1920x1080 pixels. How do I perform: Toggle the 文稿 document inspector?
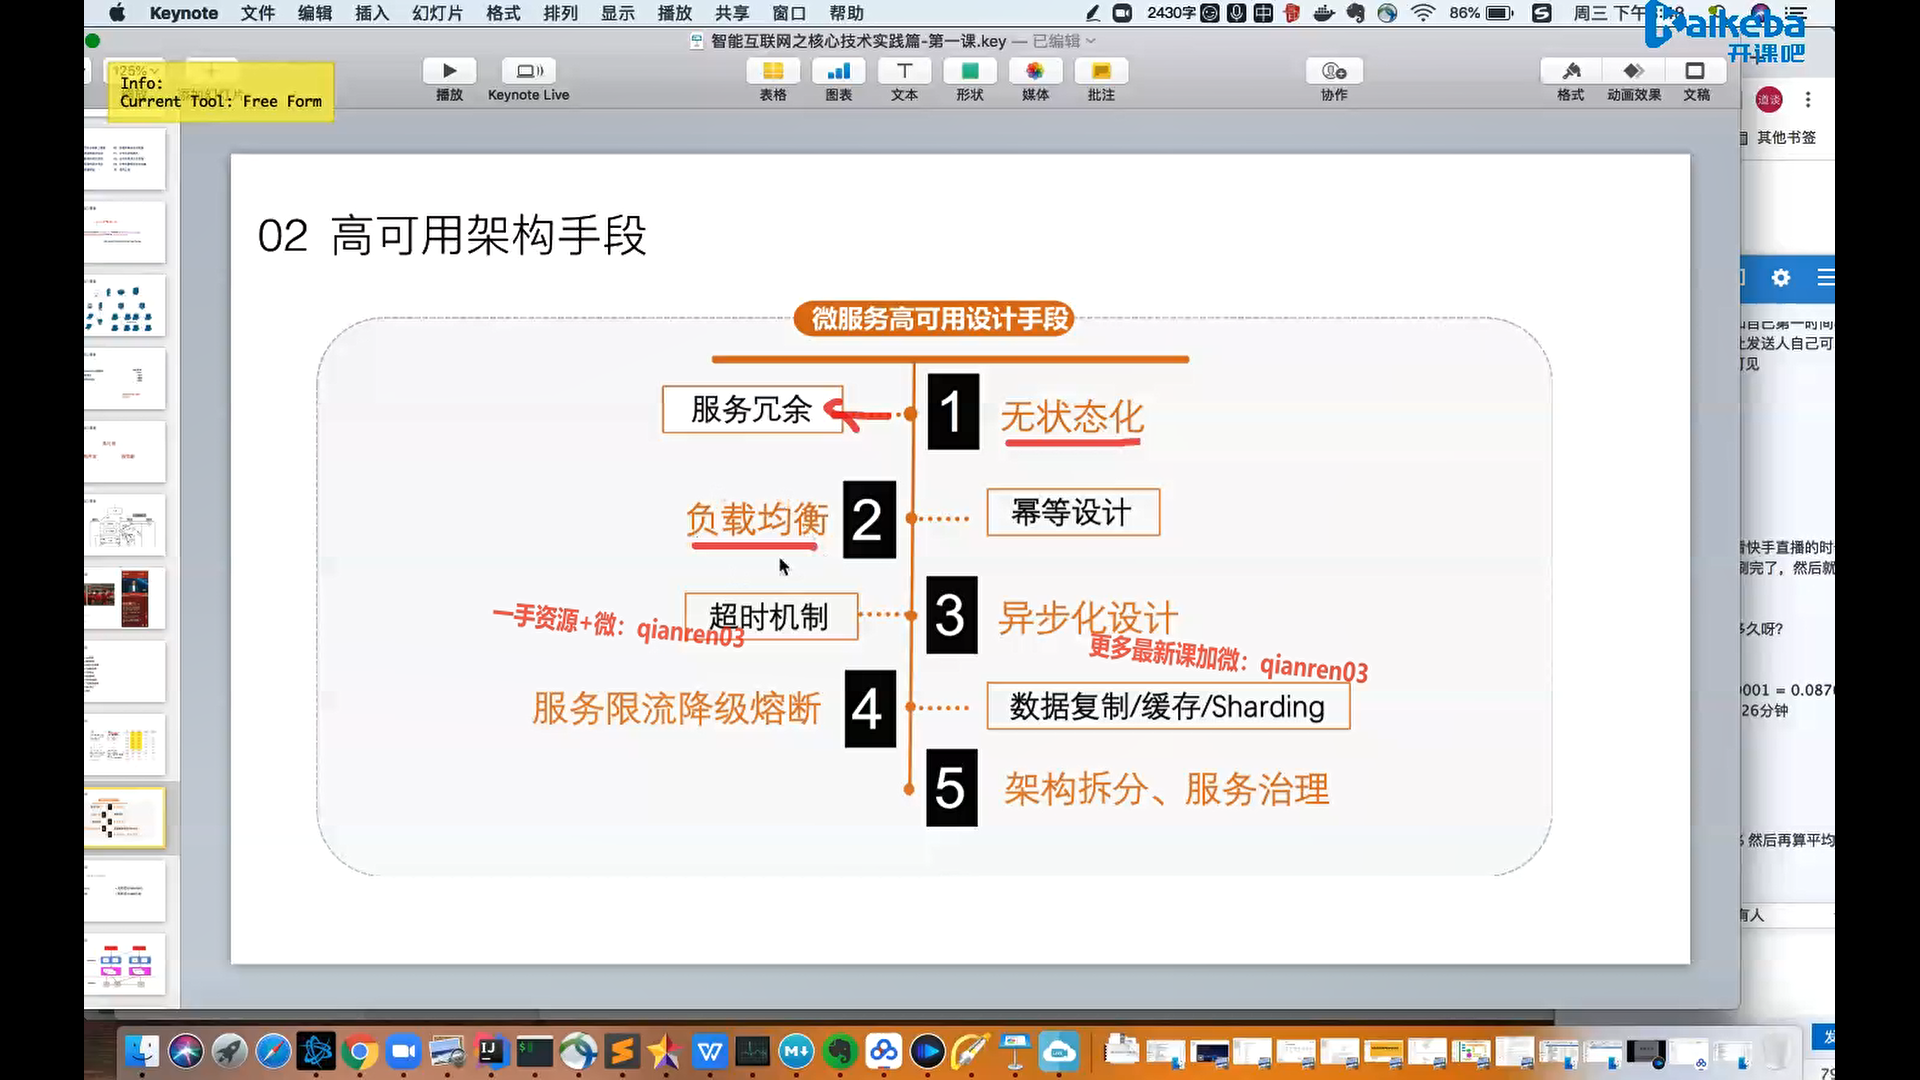[1696, 71]
